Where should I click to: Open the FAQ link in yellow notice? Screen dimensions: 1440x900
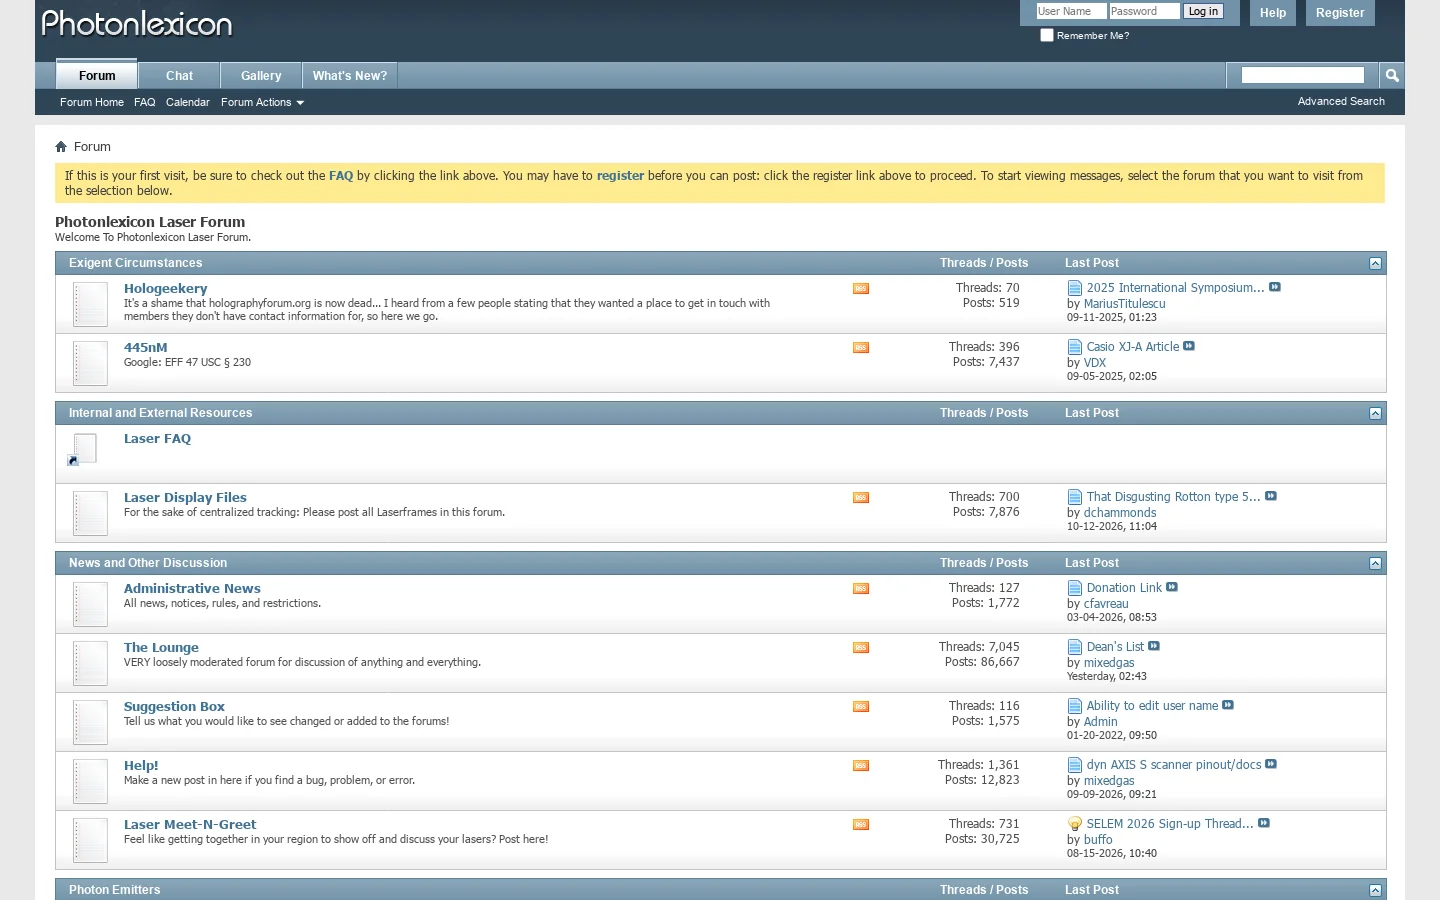(x=341, y=175)
